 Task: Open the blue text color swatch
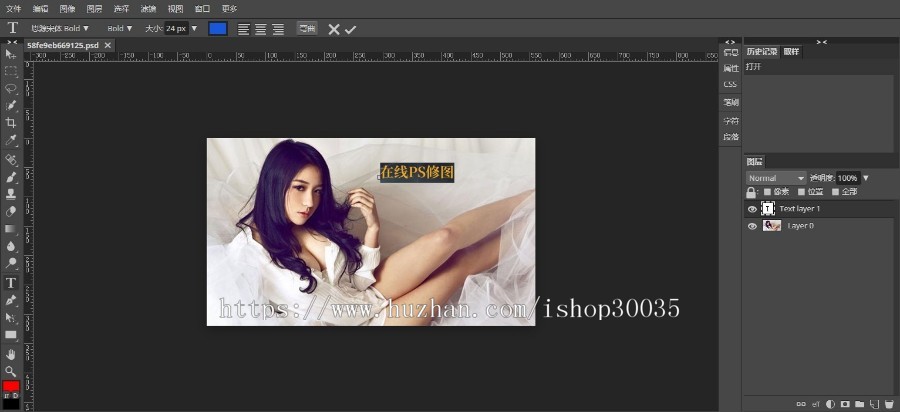(217, 29)
